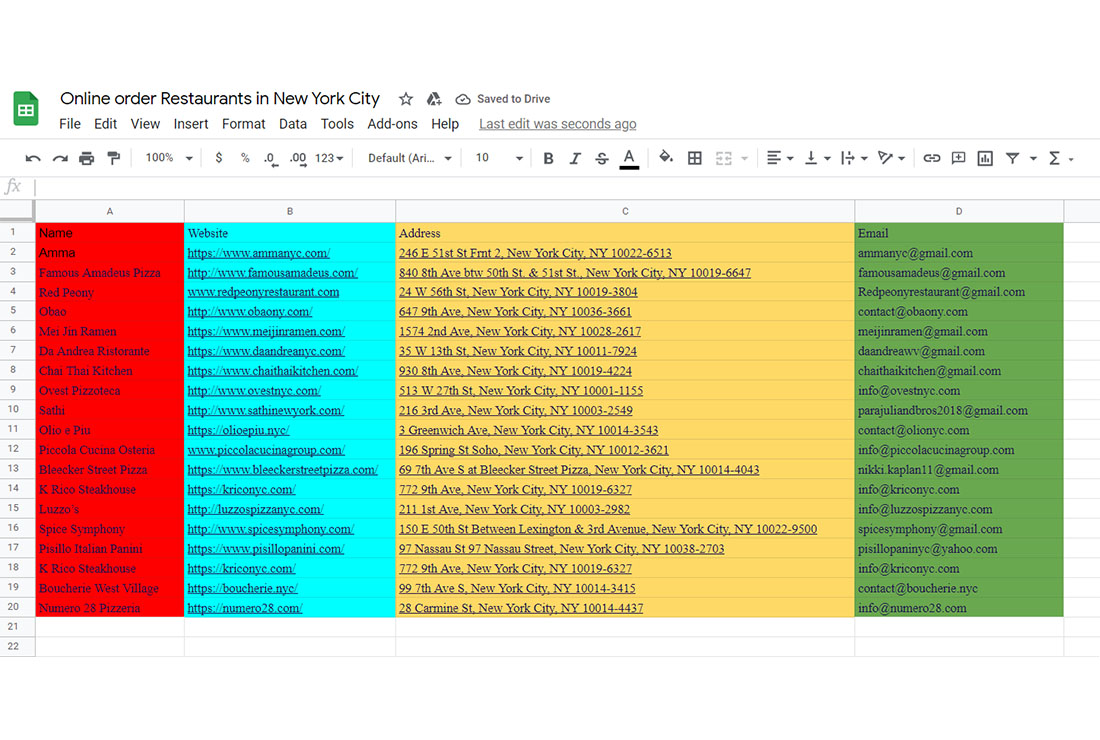The height and width of the screenshot is (740, 1100).
Task: Open the text wrapping dropdown
Action: tap(854, 159)
